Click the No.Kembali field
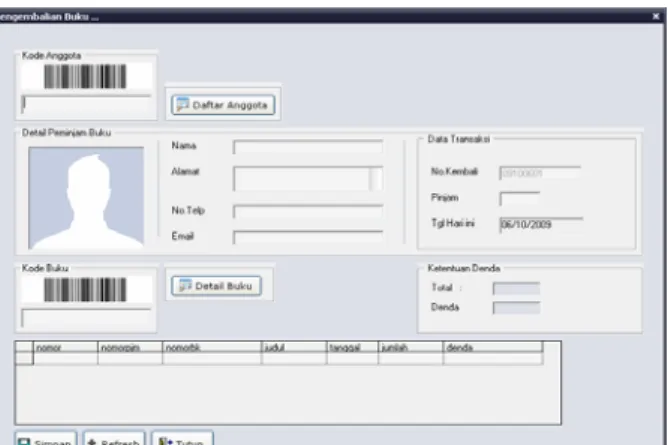 (540, 173)
